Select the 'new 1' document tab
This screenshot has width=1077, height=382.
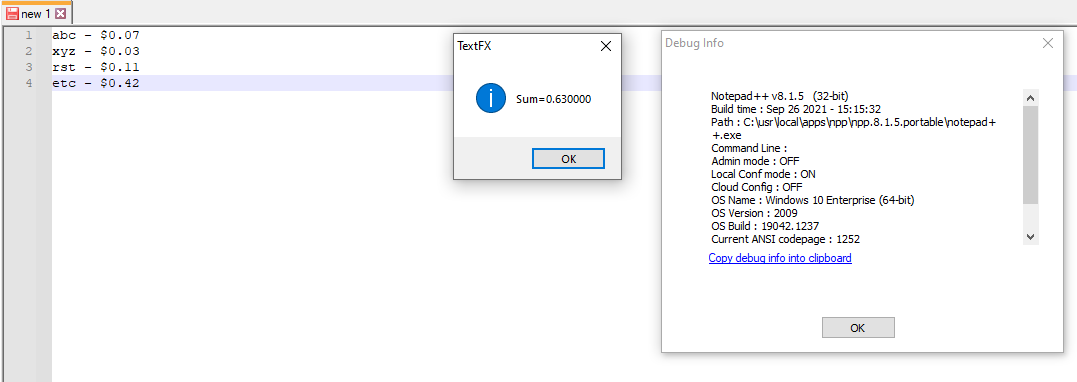point(36,14)
